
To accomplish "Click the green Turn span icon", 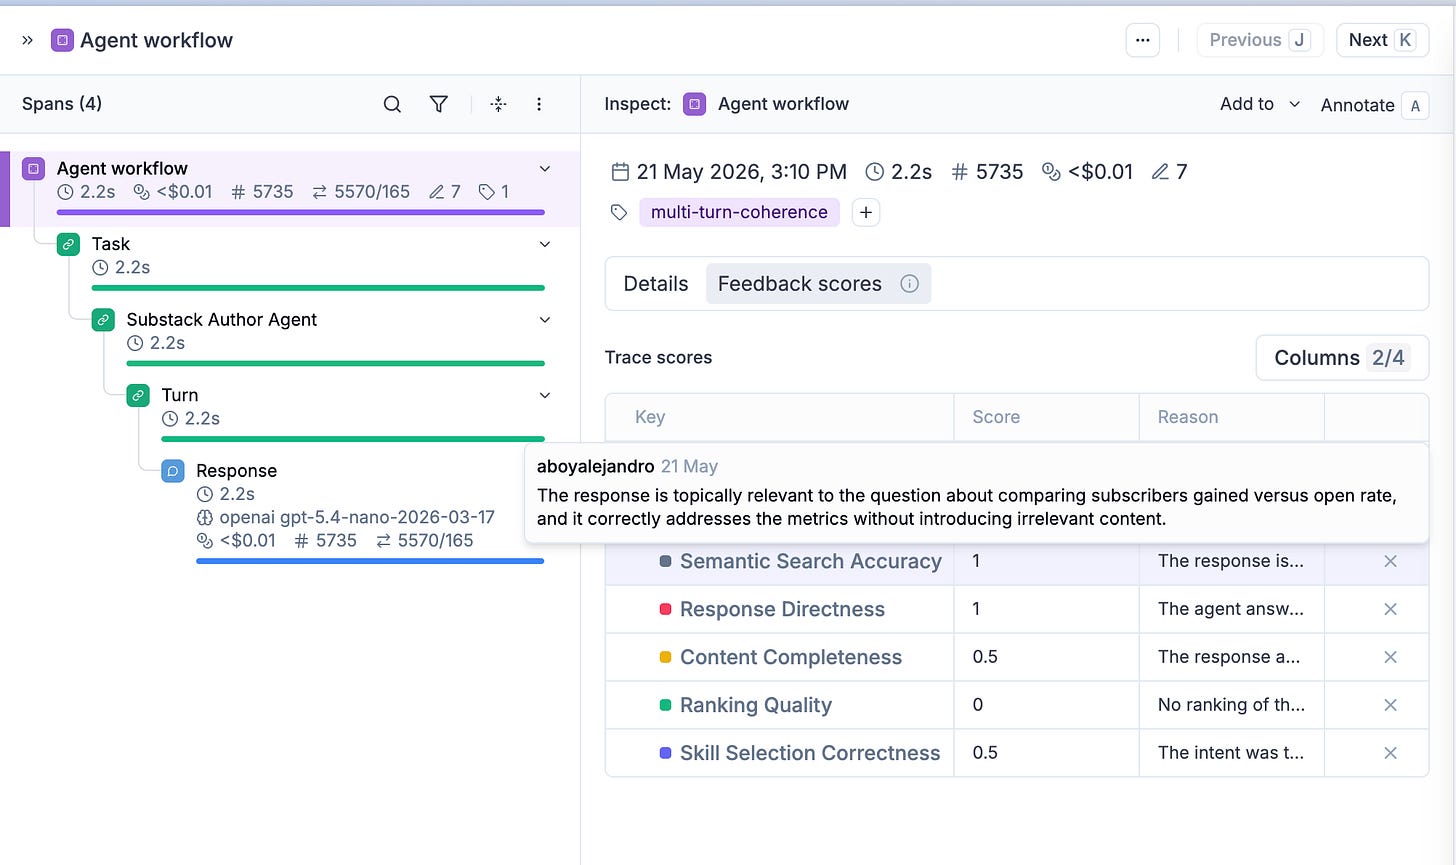I will (138, 395).
